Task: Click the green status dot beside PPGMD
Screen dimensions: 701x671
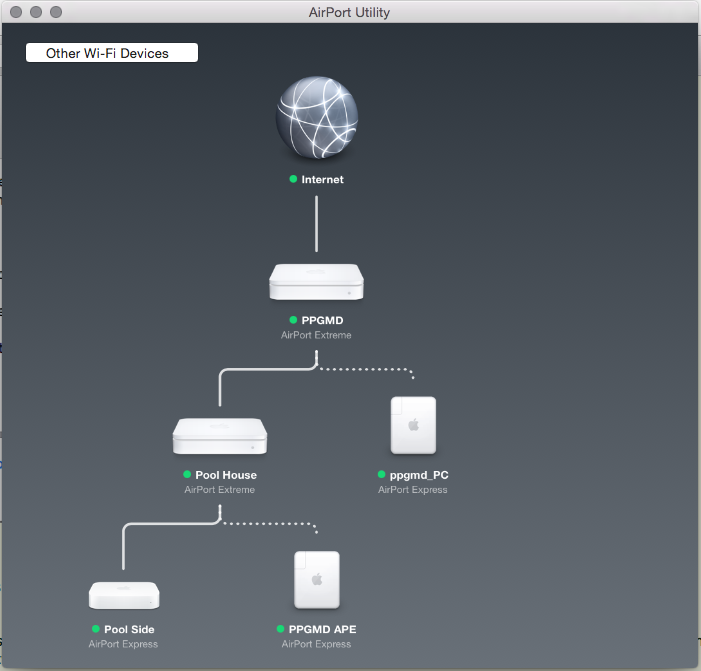Action: [293, 320]
